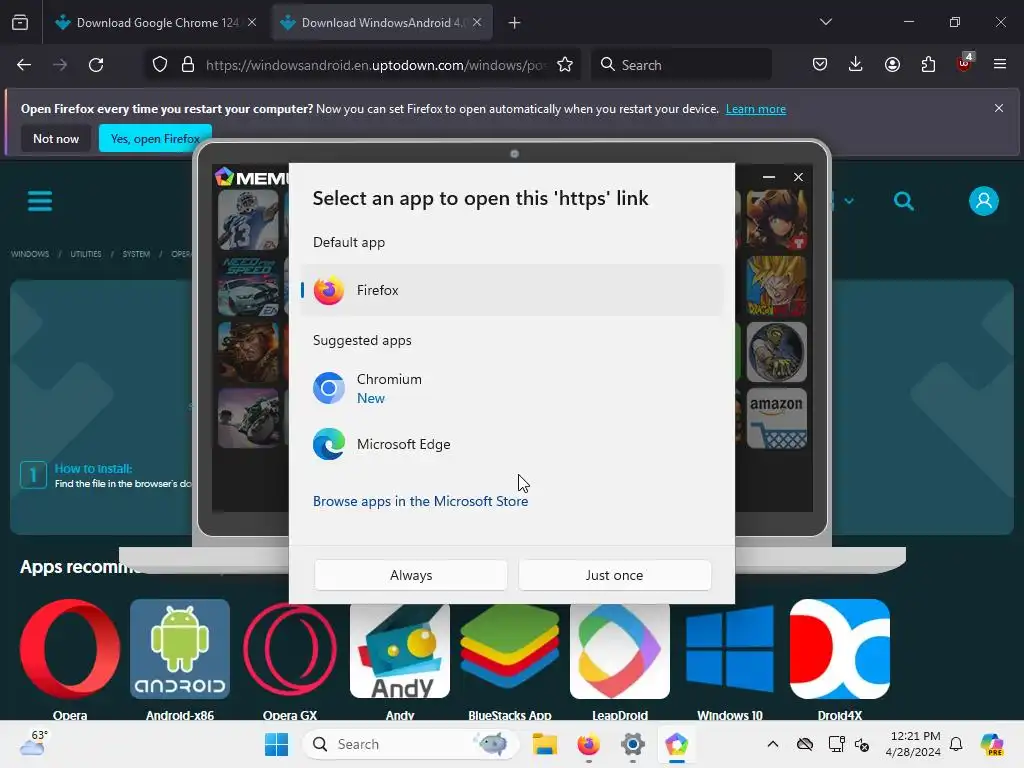Open the Learn more link
This screenshot has width=1024, height=768.
tap(756, 109)
